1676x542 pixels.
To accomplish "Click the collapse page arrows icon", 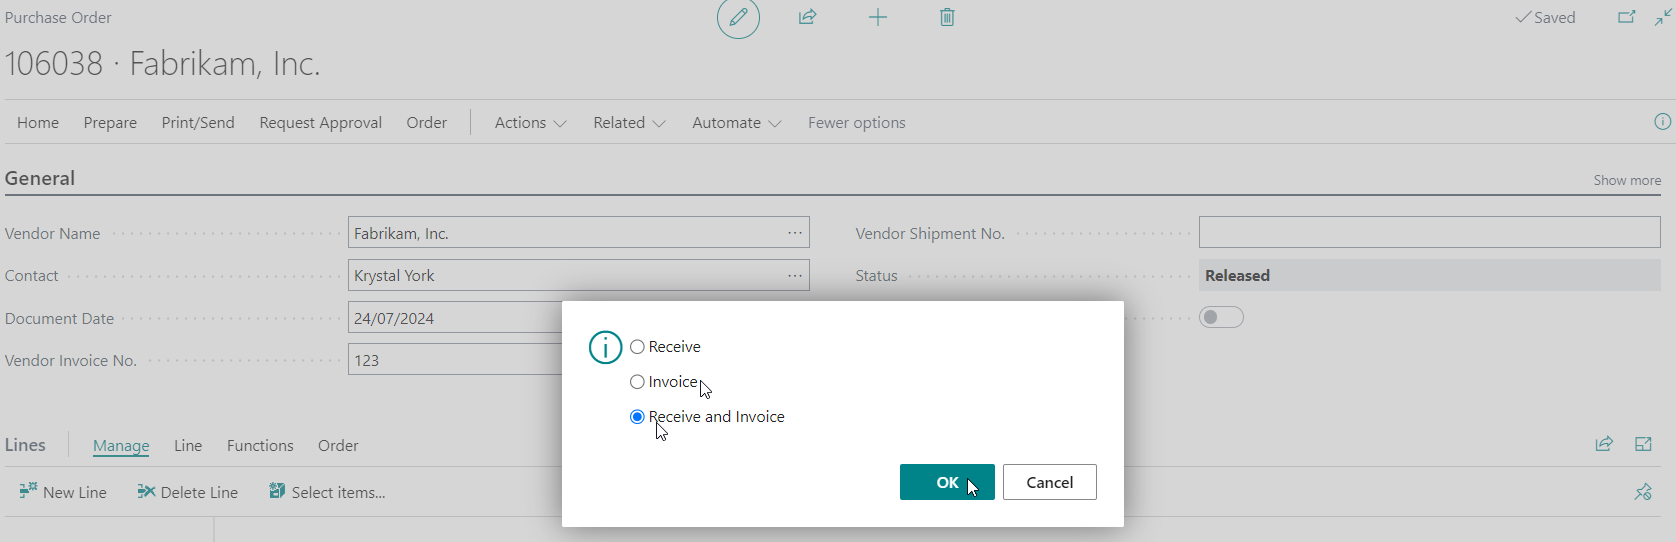I will [1664, 17].
